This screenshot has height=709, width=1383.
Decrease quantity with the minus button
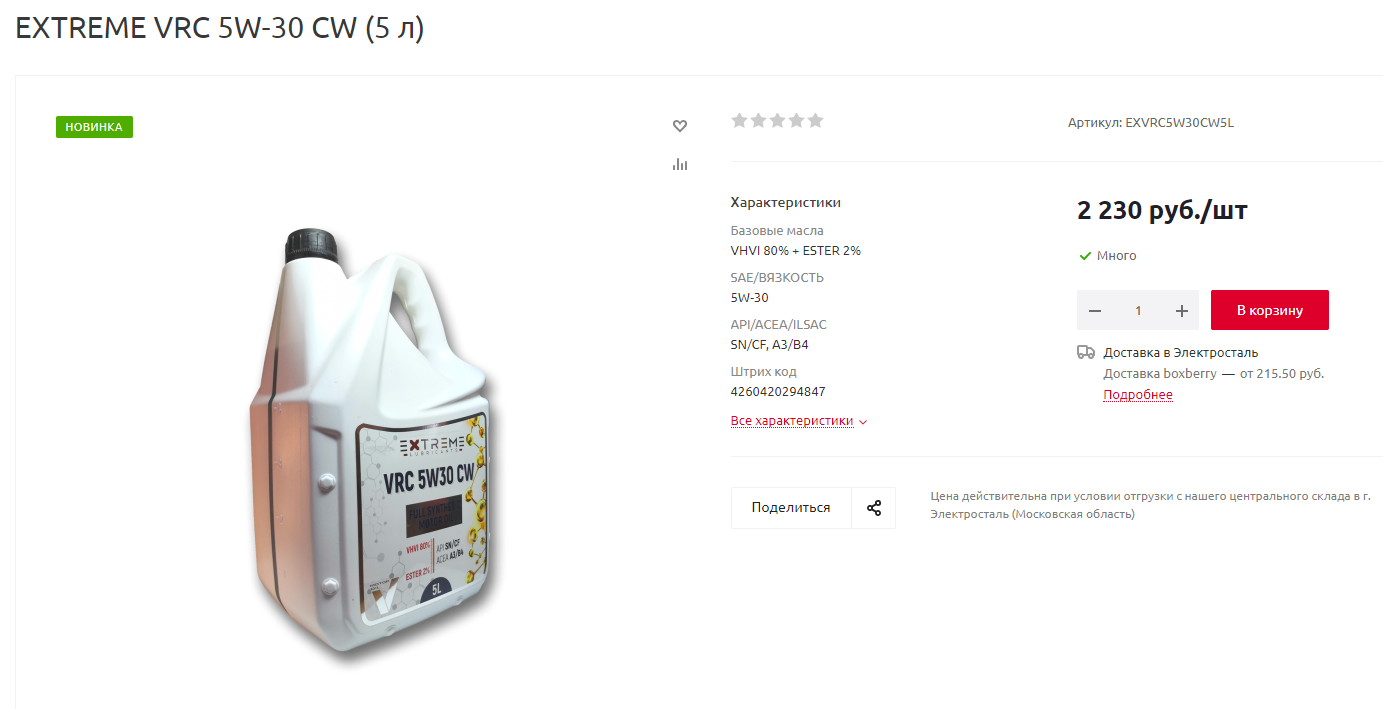[x=1095, y=311]
